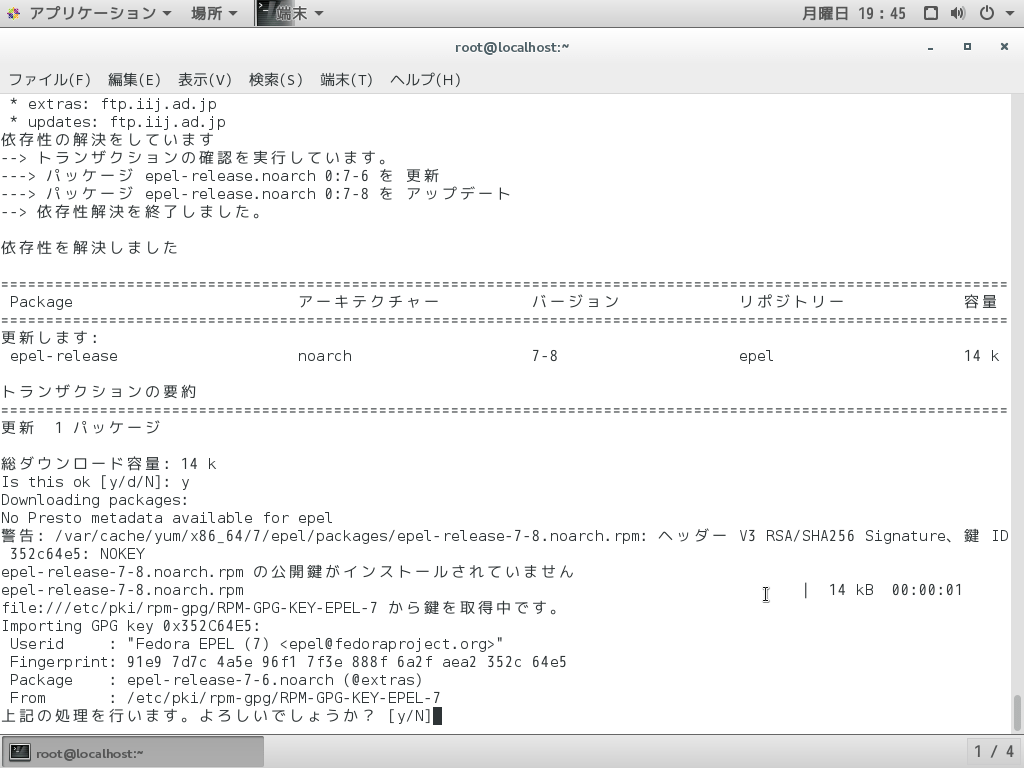
Task: Click the 'Importing GPG key 0x352C64E5:' line
Action: click(131, 626)
